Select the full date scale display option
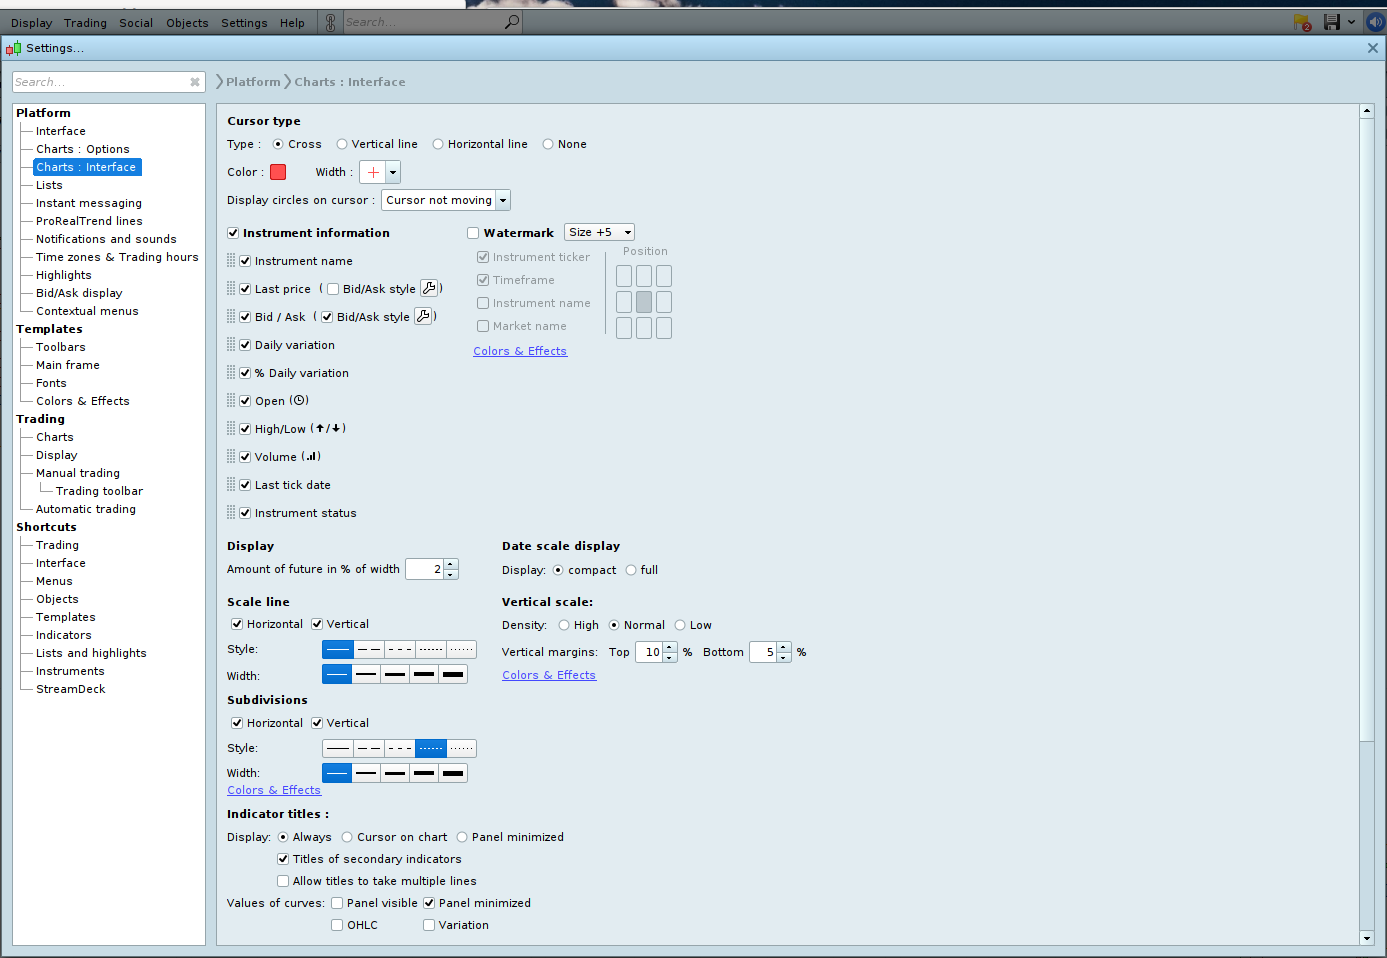1387x958 pixels. click(x=631, y=570)
